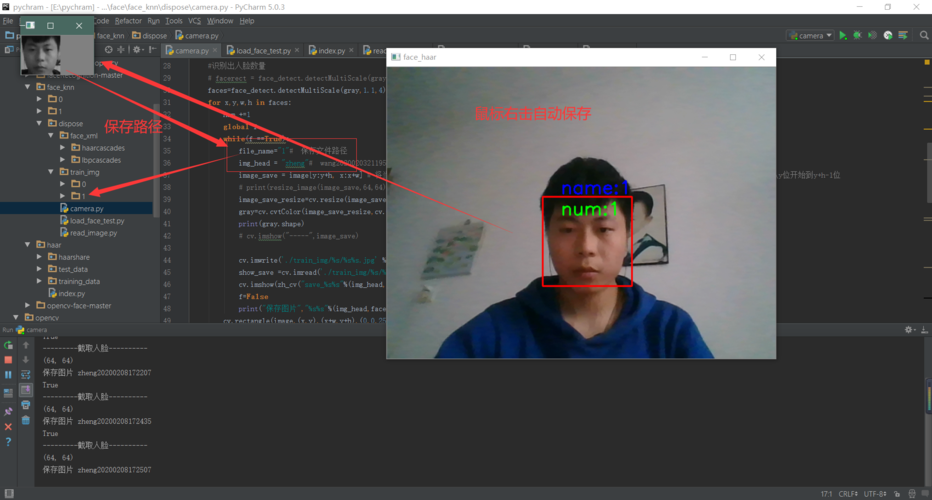Image resolution: width=932 pixels, height=500 pixels.
Task: Toggle read-only lock in status bar
Action: [x=898, y=494]
